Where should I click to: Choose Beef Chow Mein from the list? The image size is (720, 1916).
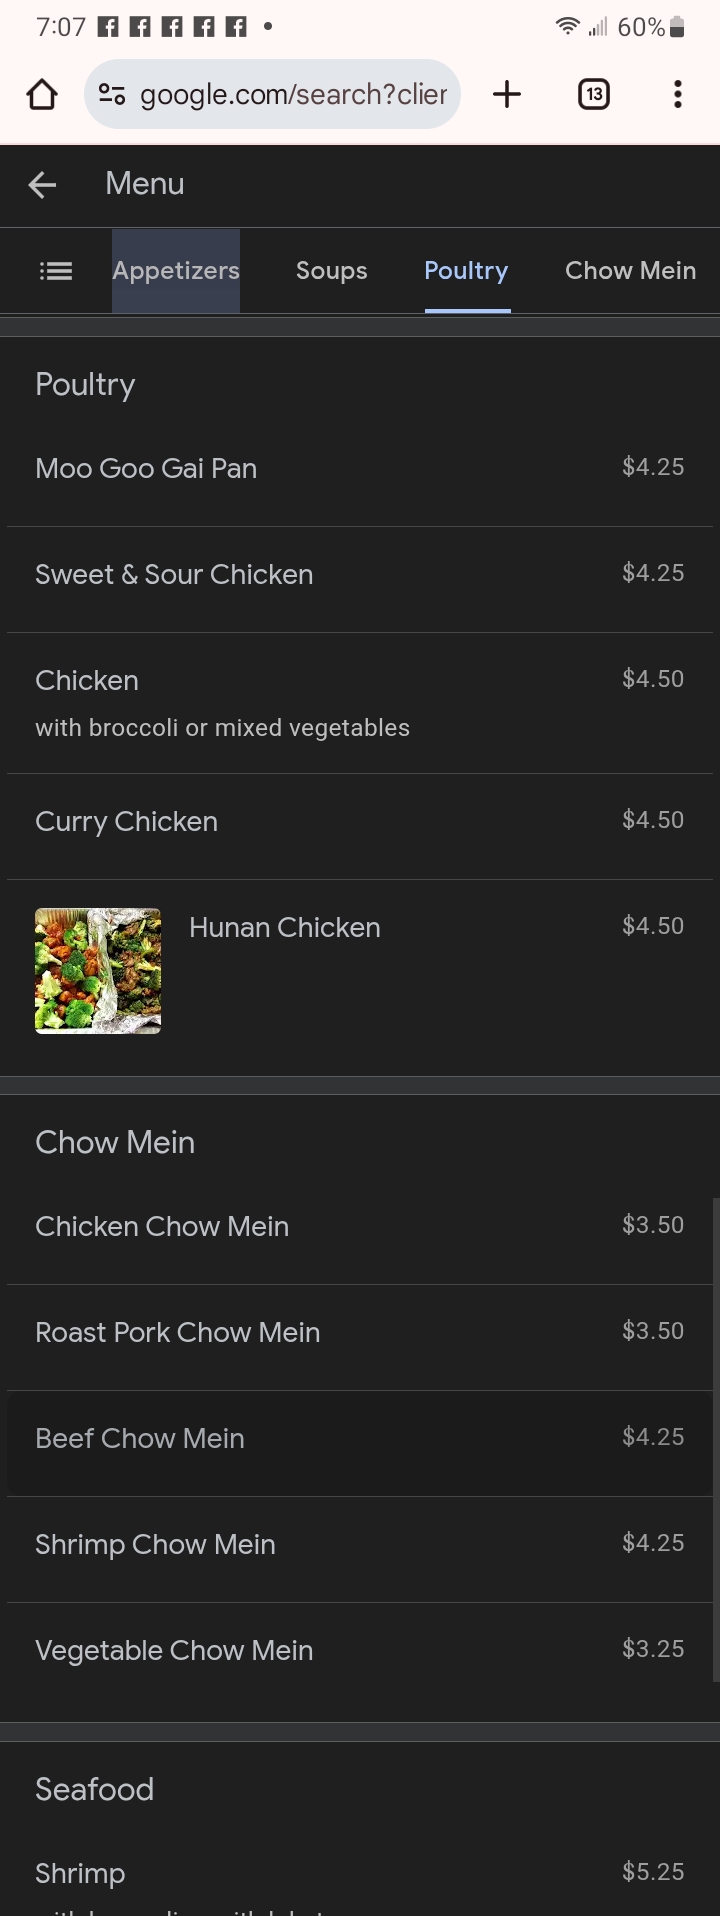click(x=140, y=1439)
